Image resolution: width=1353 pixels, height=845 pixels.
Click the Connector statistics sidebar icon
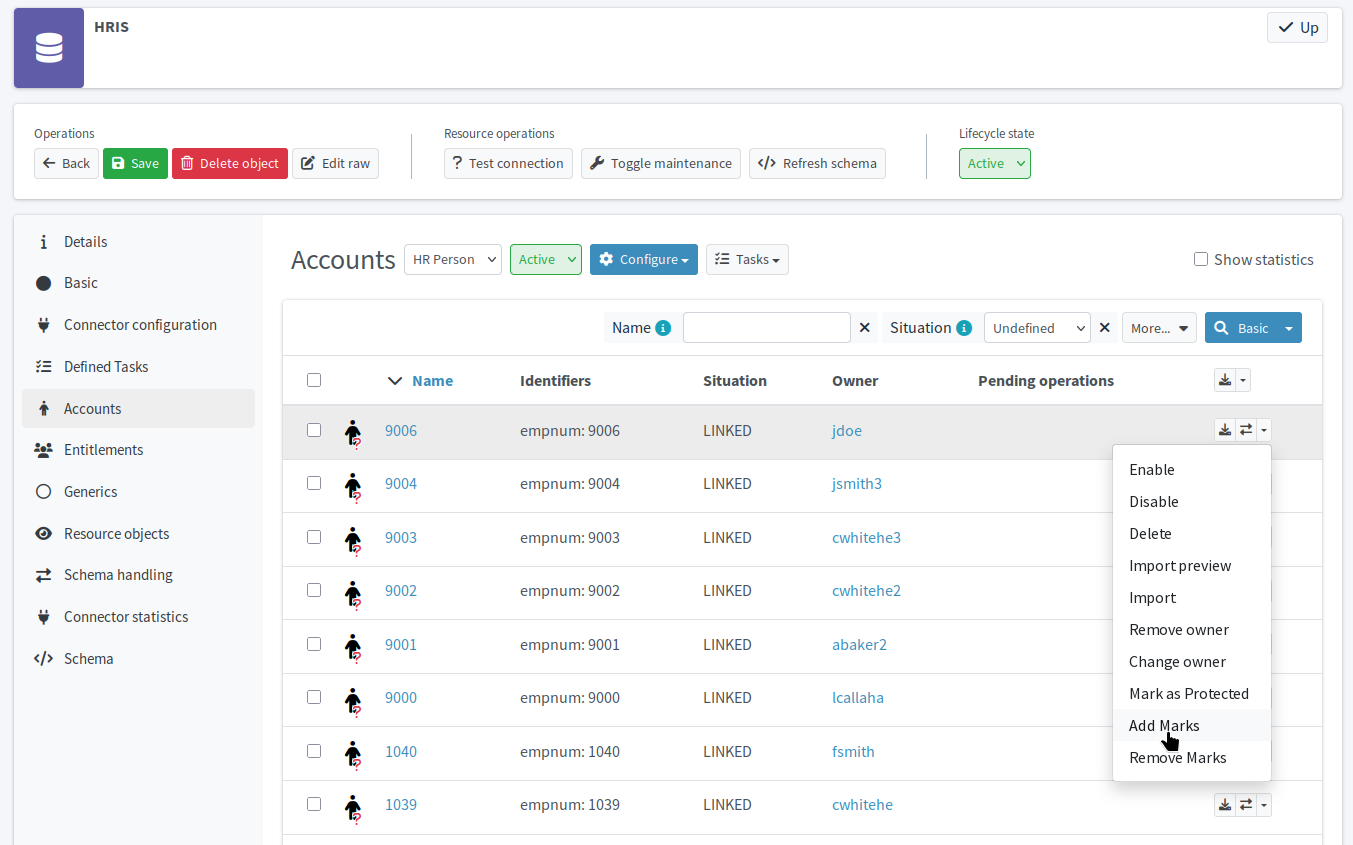(44, 616)
